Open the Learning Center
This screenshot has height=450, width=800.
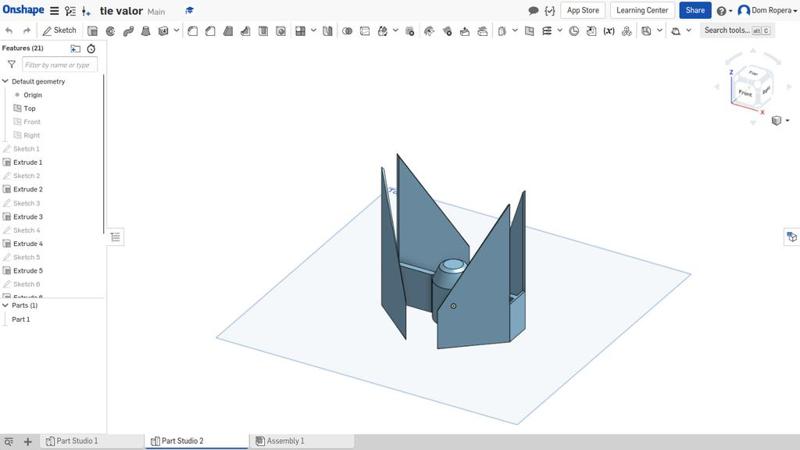[x=642, y=10]
